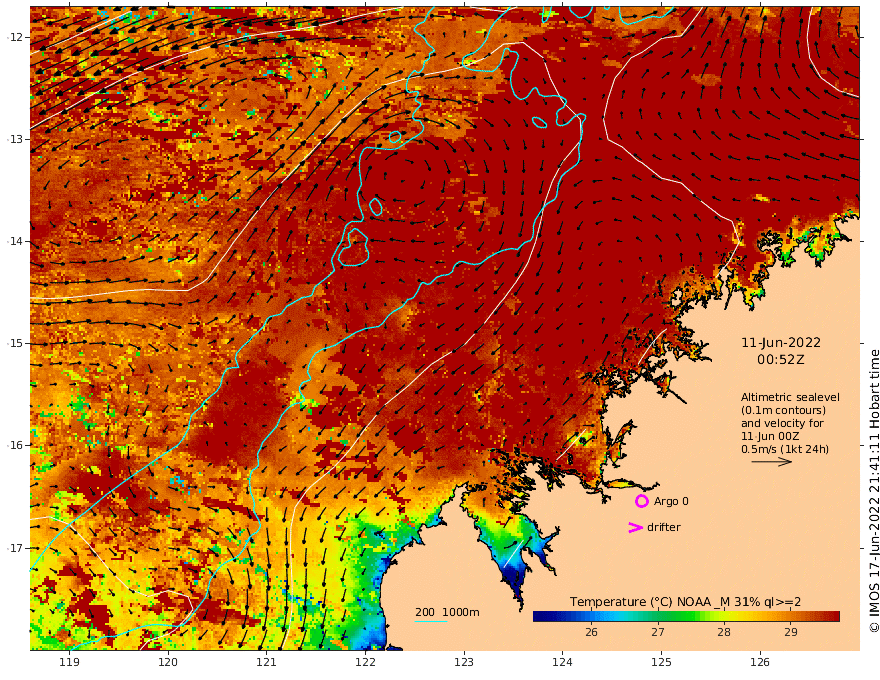Click the latitude axis label '-15'
Image resolution: width=880 pixels, height=680 pixels.
15,343
